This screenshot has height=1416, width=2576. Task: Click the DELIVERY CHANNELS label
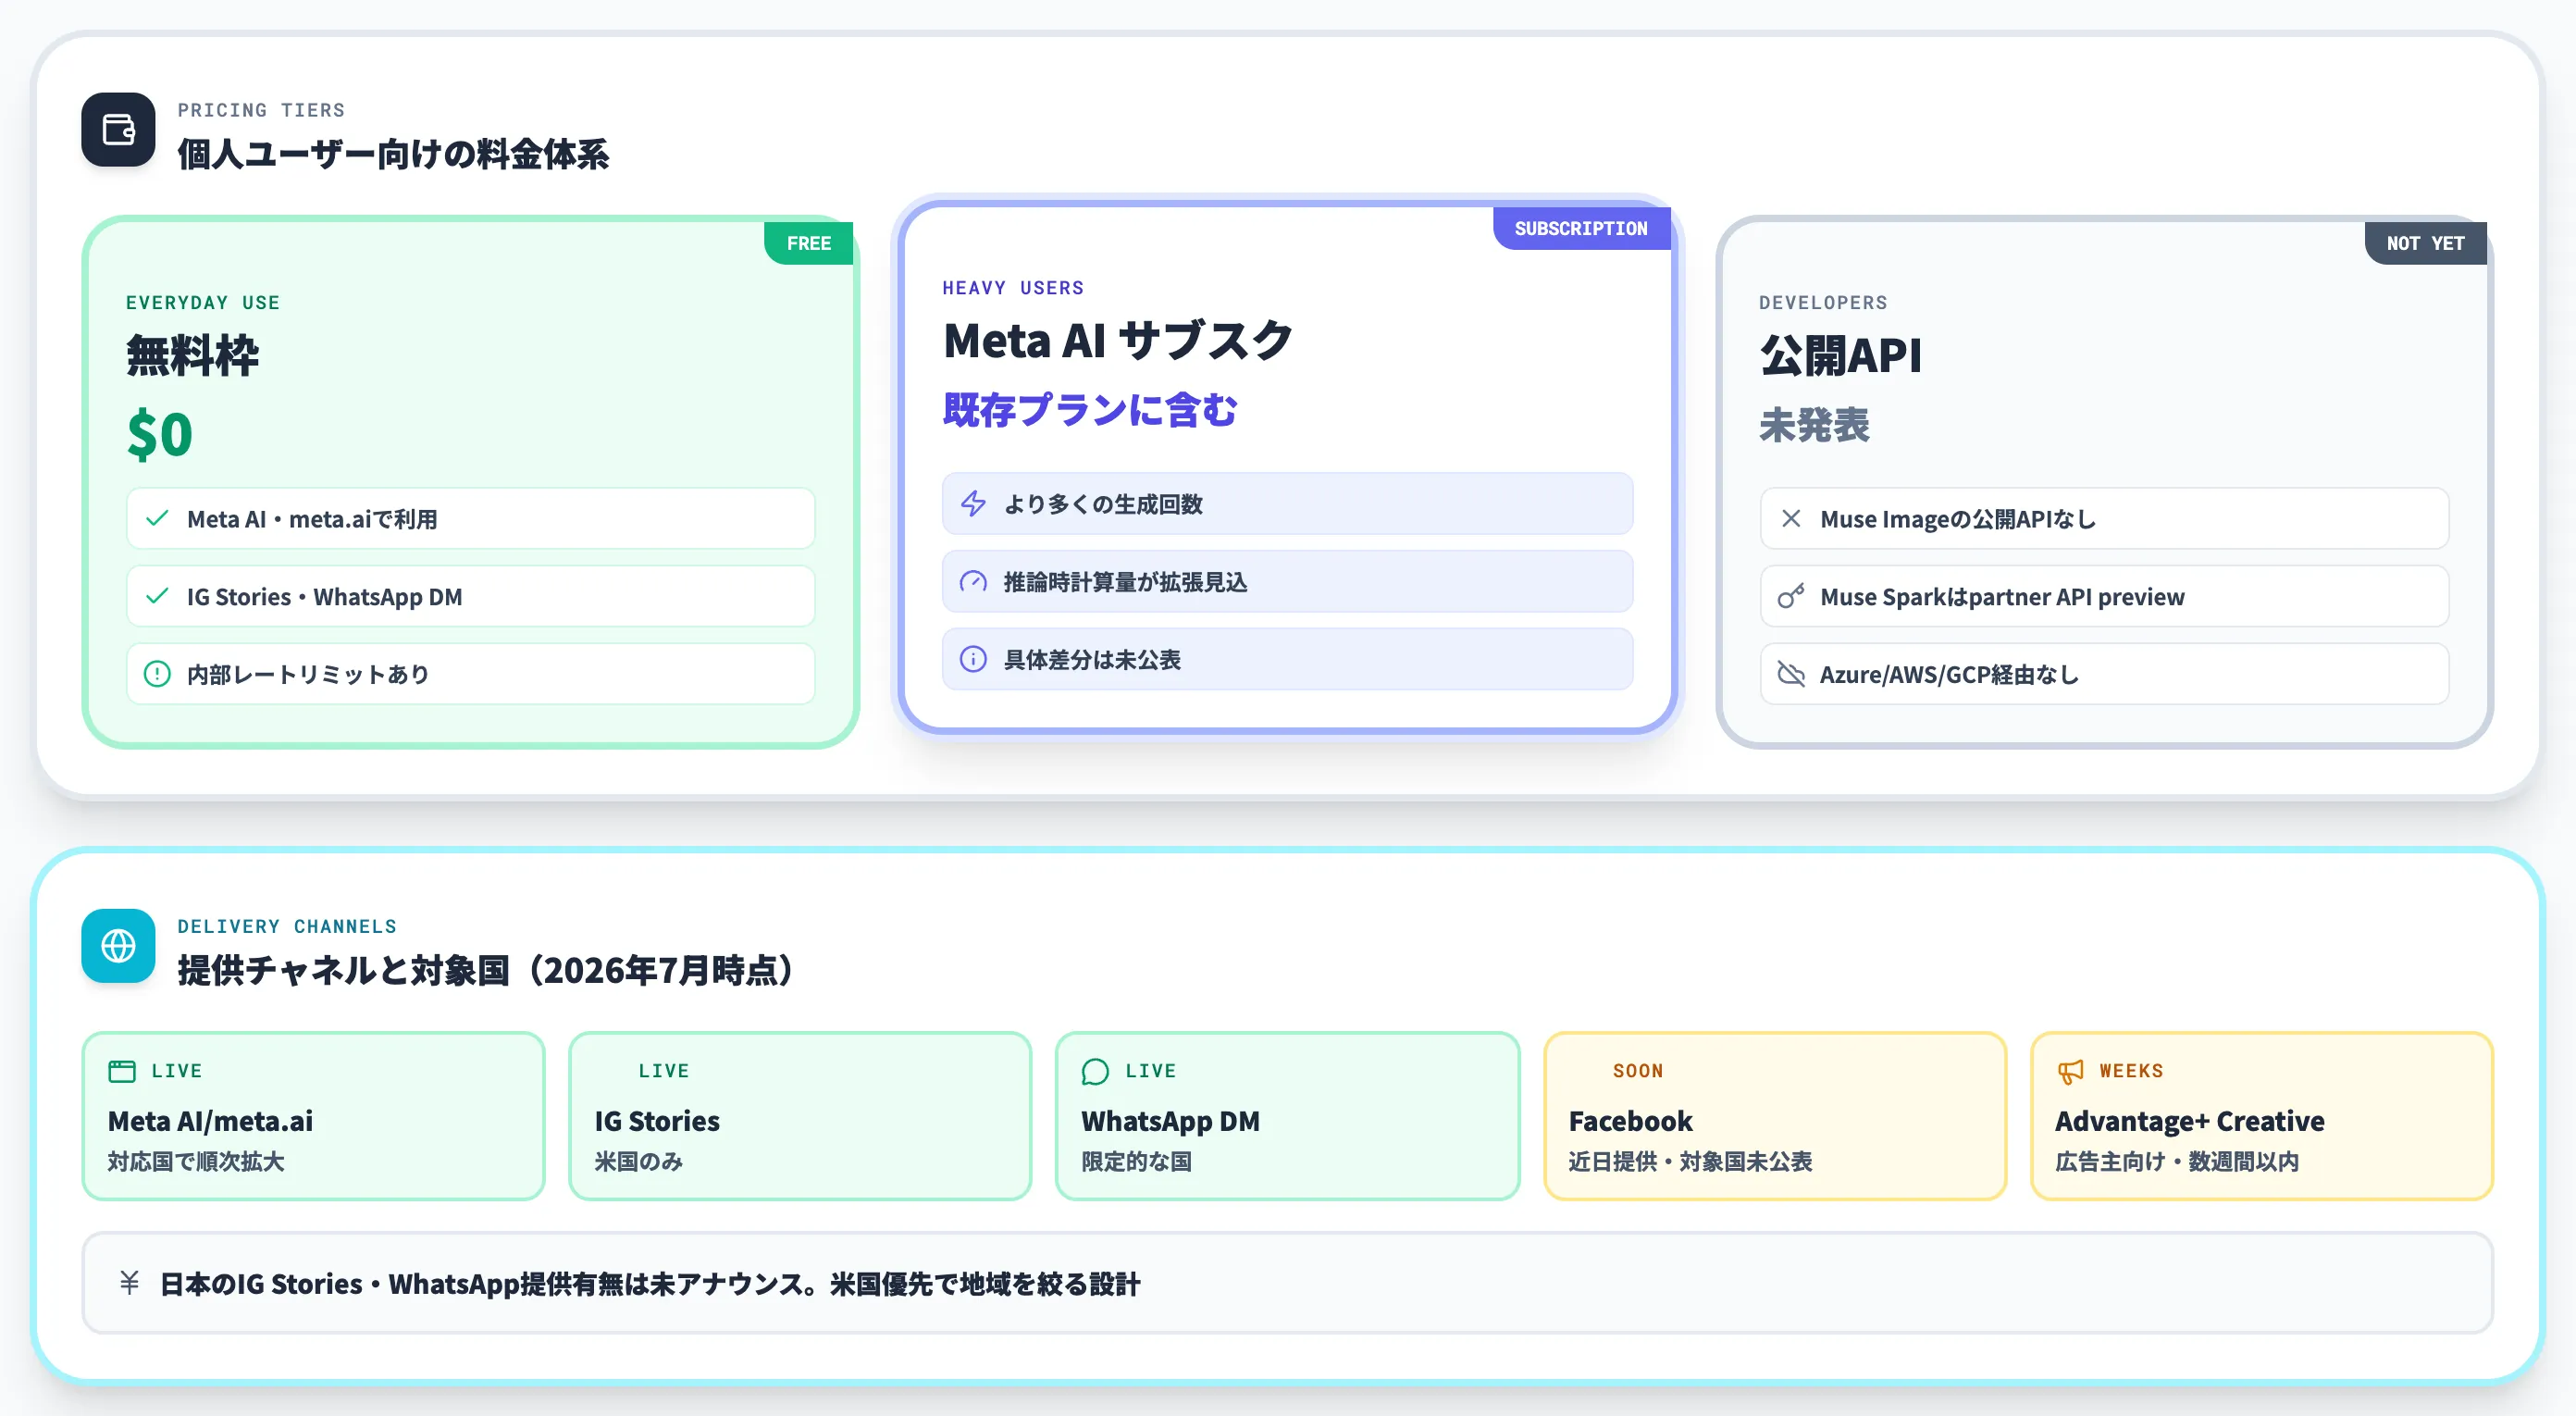(287, 927)
